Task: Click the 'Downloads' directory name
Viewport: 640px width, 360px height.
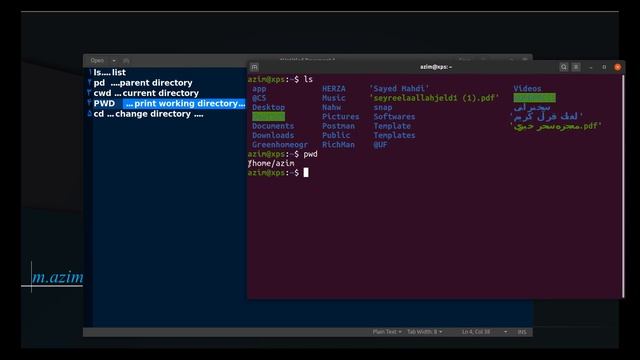Action: [273, 136]
